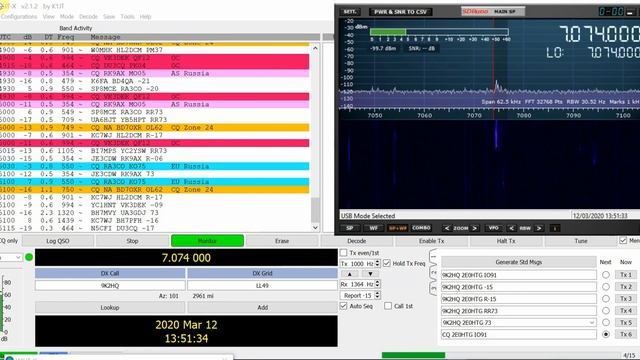This screenshot has height=360, width=640.
Task: Click the zoom increase right arrow
Action: click(x=474, y=228)
